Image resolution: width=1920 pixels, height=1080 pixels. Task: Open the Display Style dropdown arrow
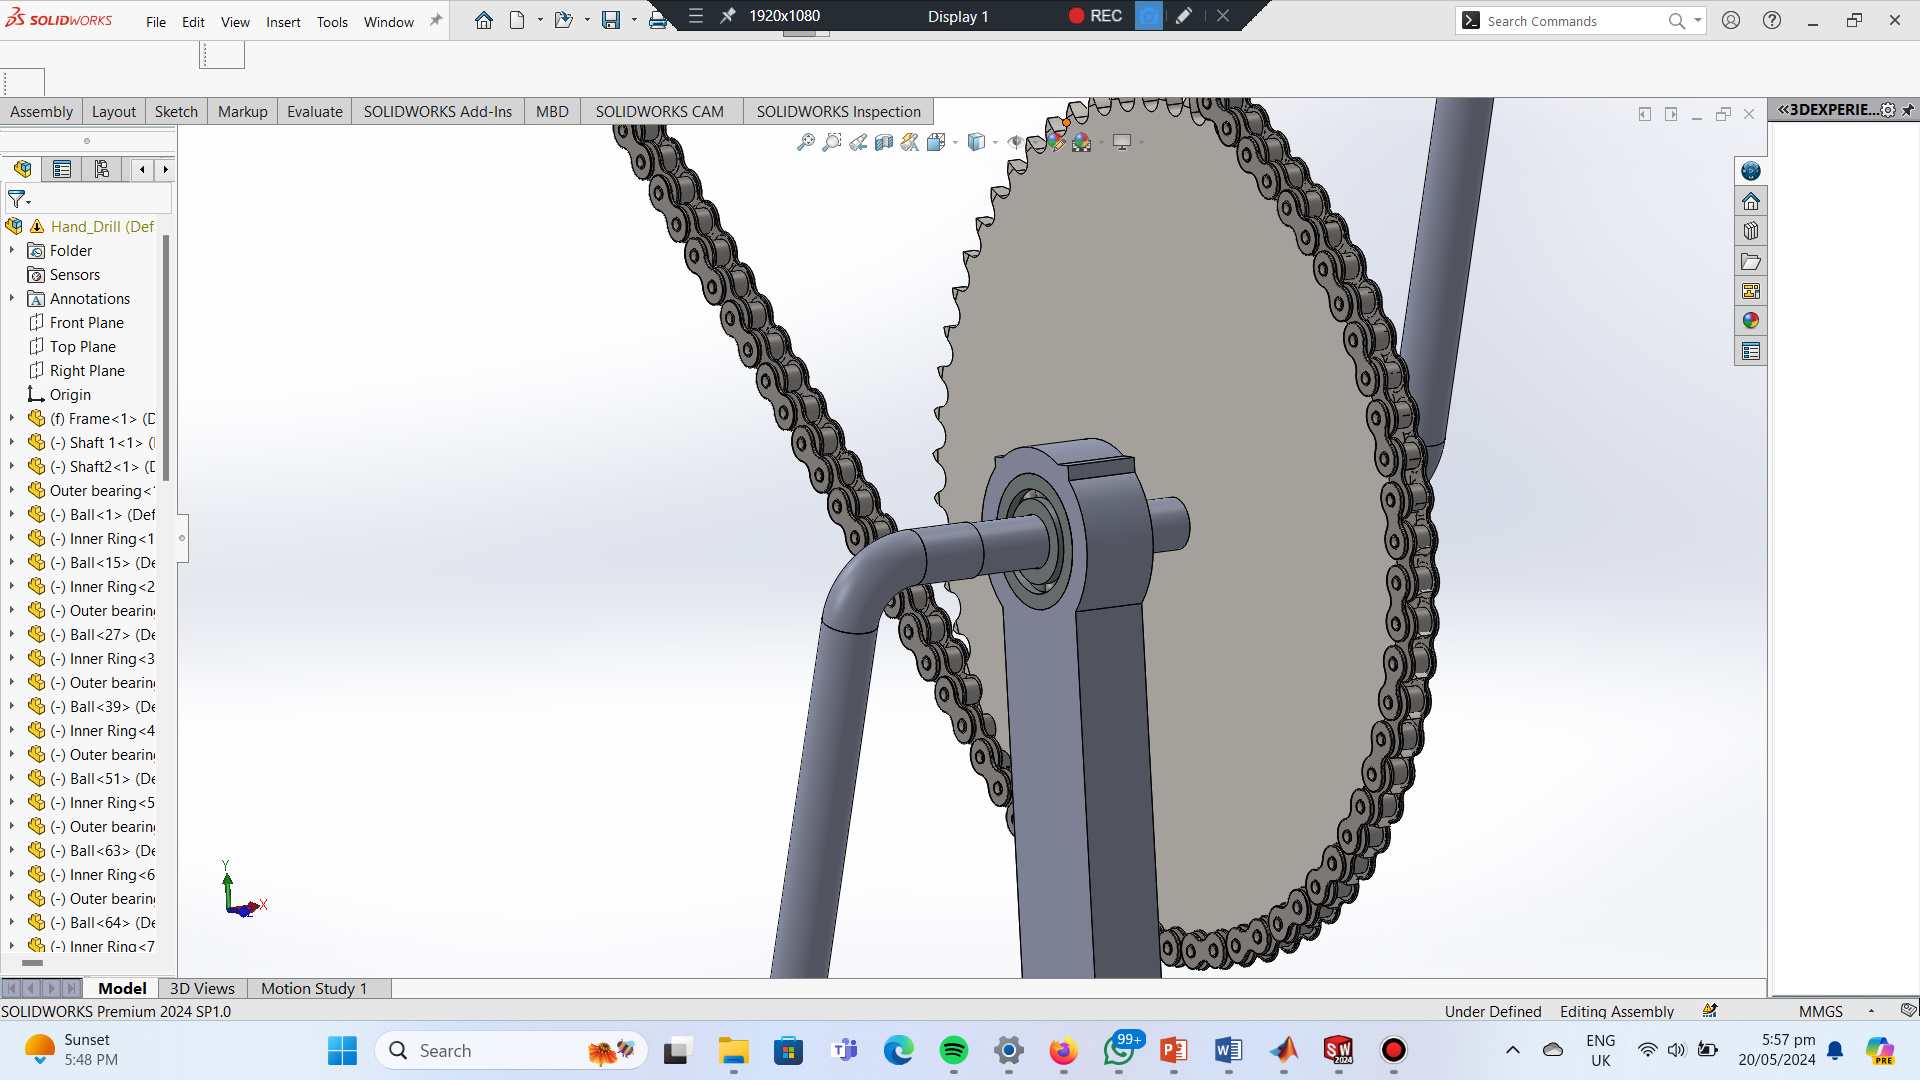[x=995, y=142]
